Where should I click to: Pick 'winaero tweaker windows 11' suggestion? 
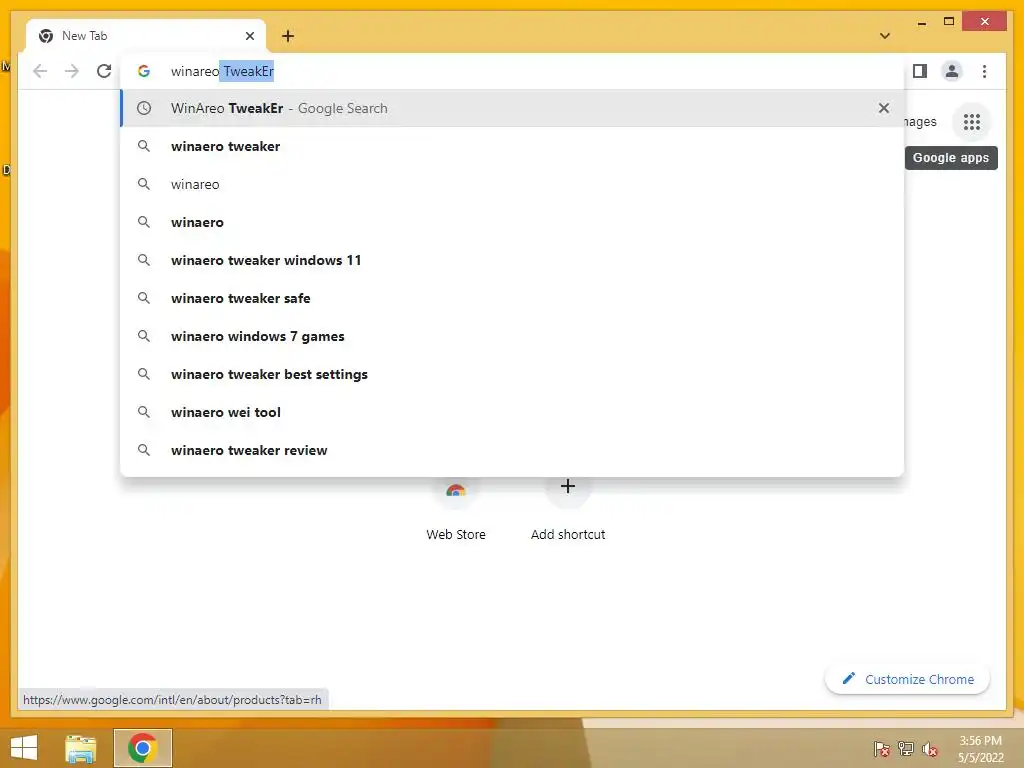tap(513, 260)
